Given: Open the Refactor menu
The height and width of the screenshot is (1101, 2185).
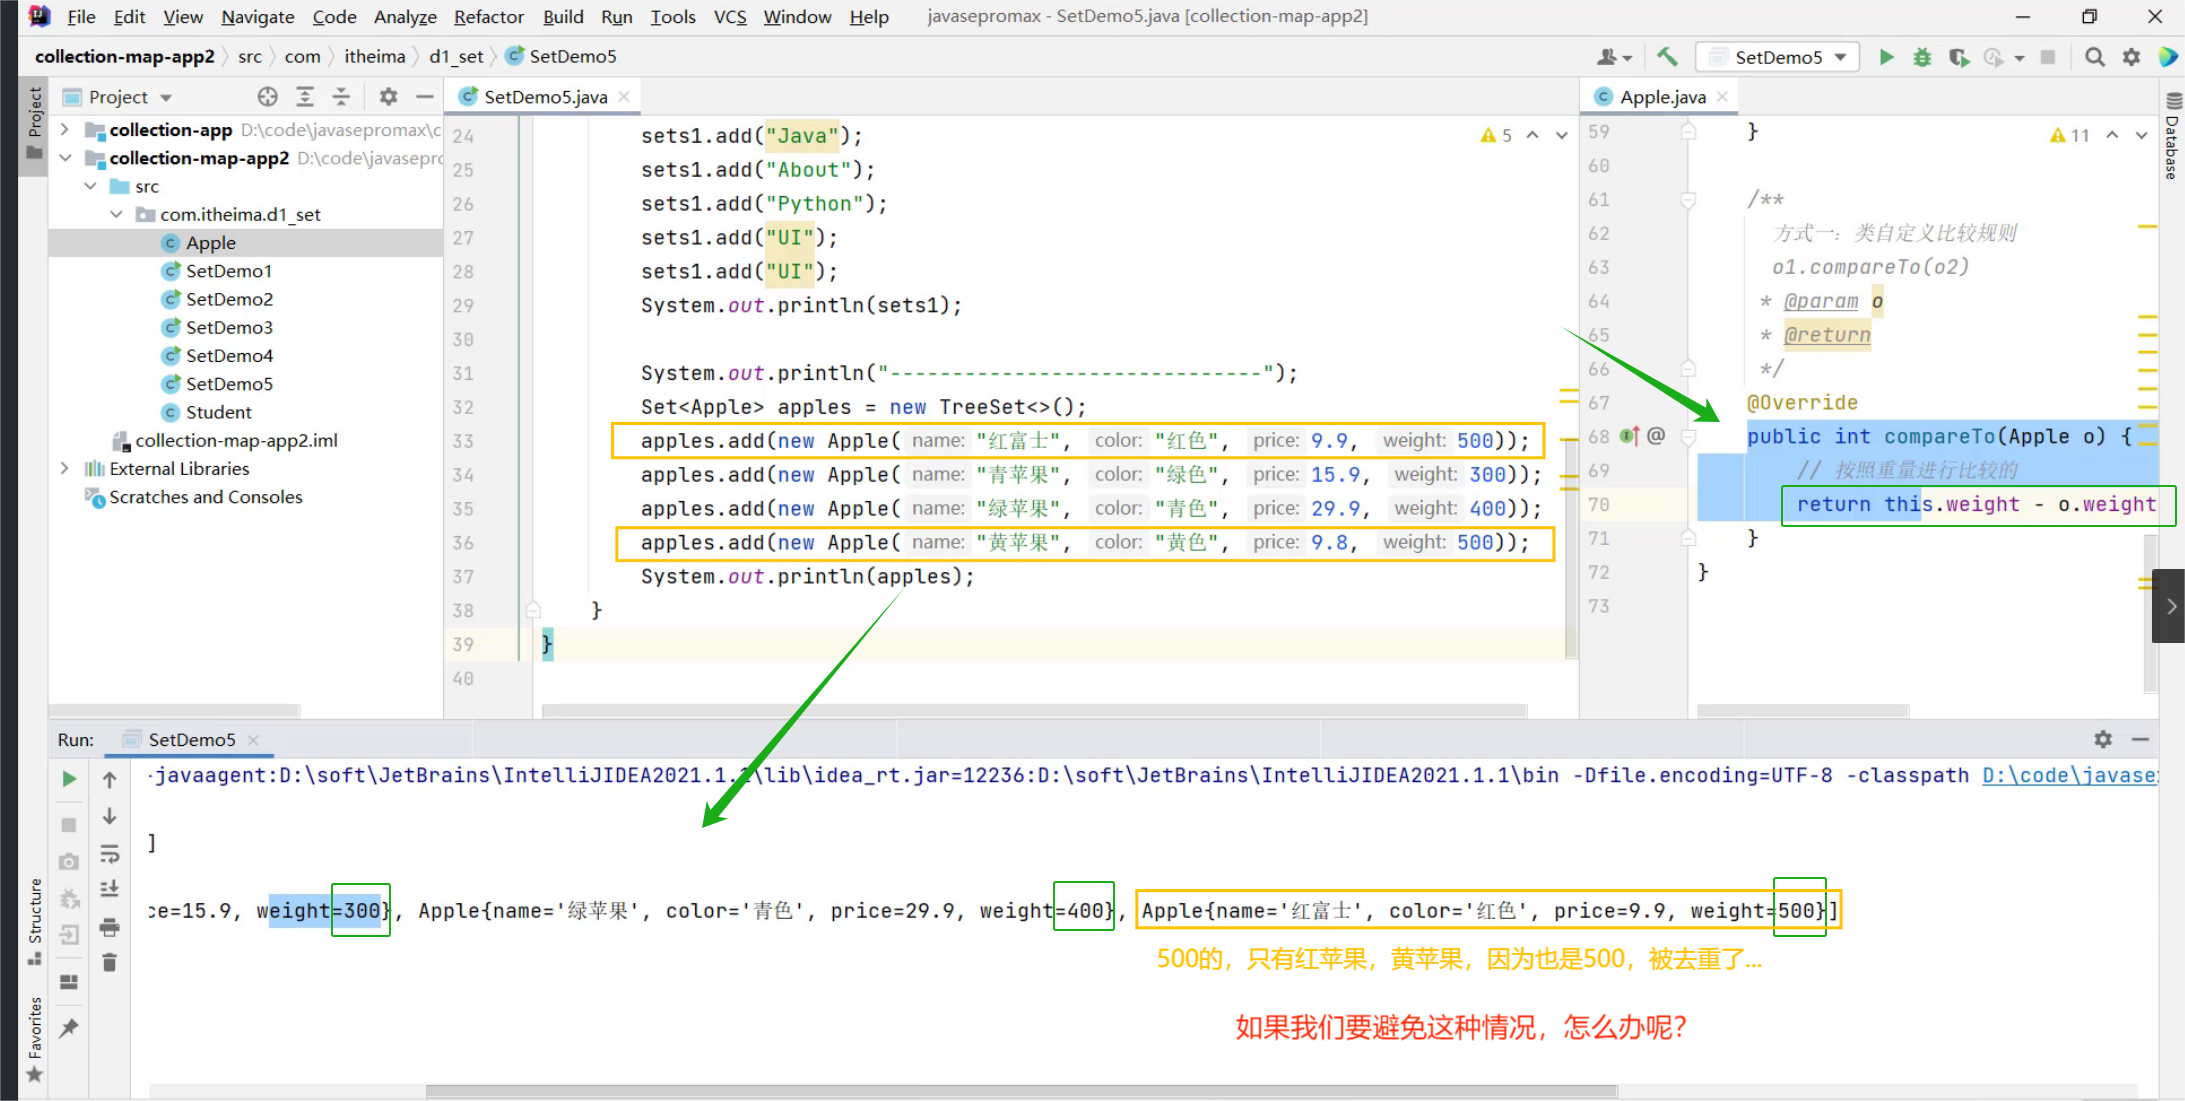Looking at the screenshot, I should pyautogui.click(x=488, y=17).
